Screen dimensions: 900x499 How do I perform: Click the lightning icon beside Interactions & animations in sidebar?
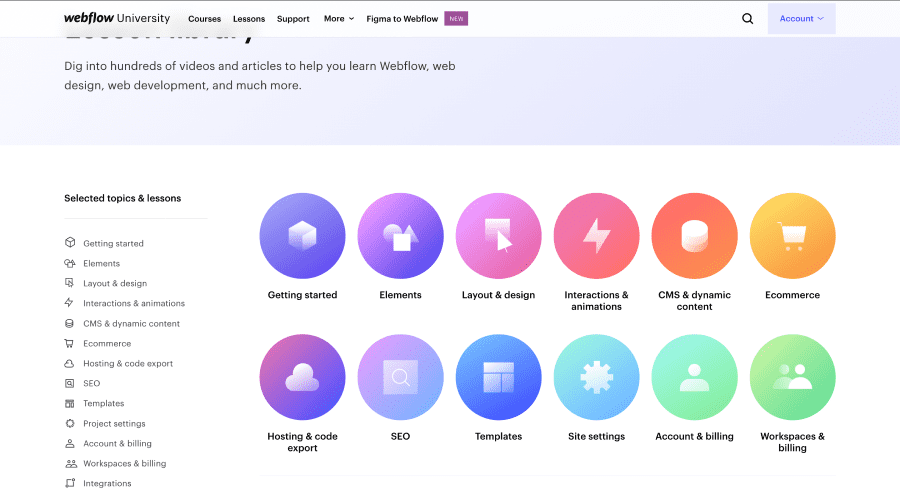coord(69,303)
